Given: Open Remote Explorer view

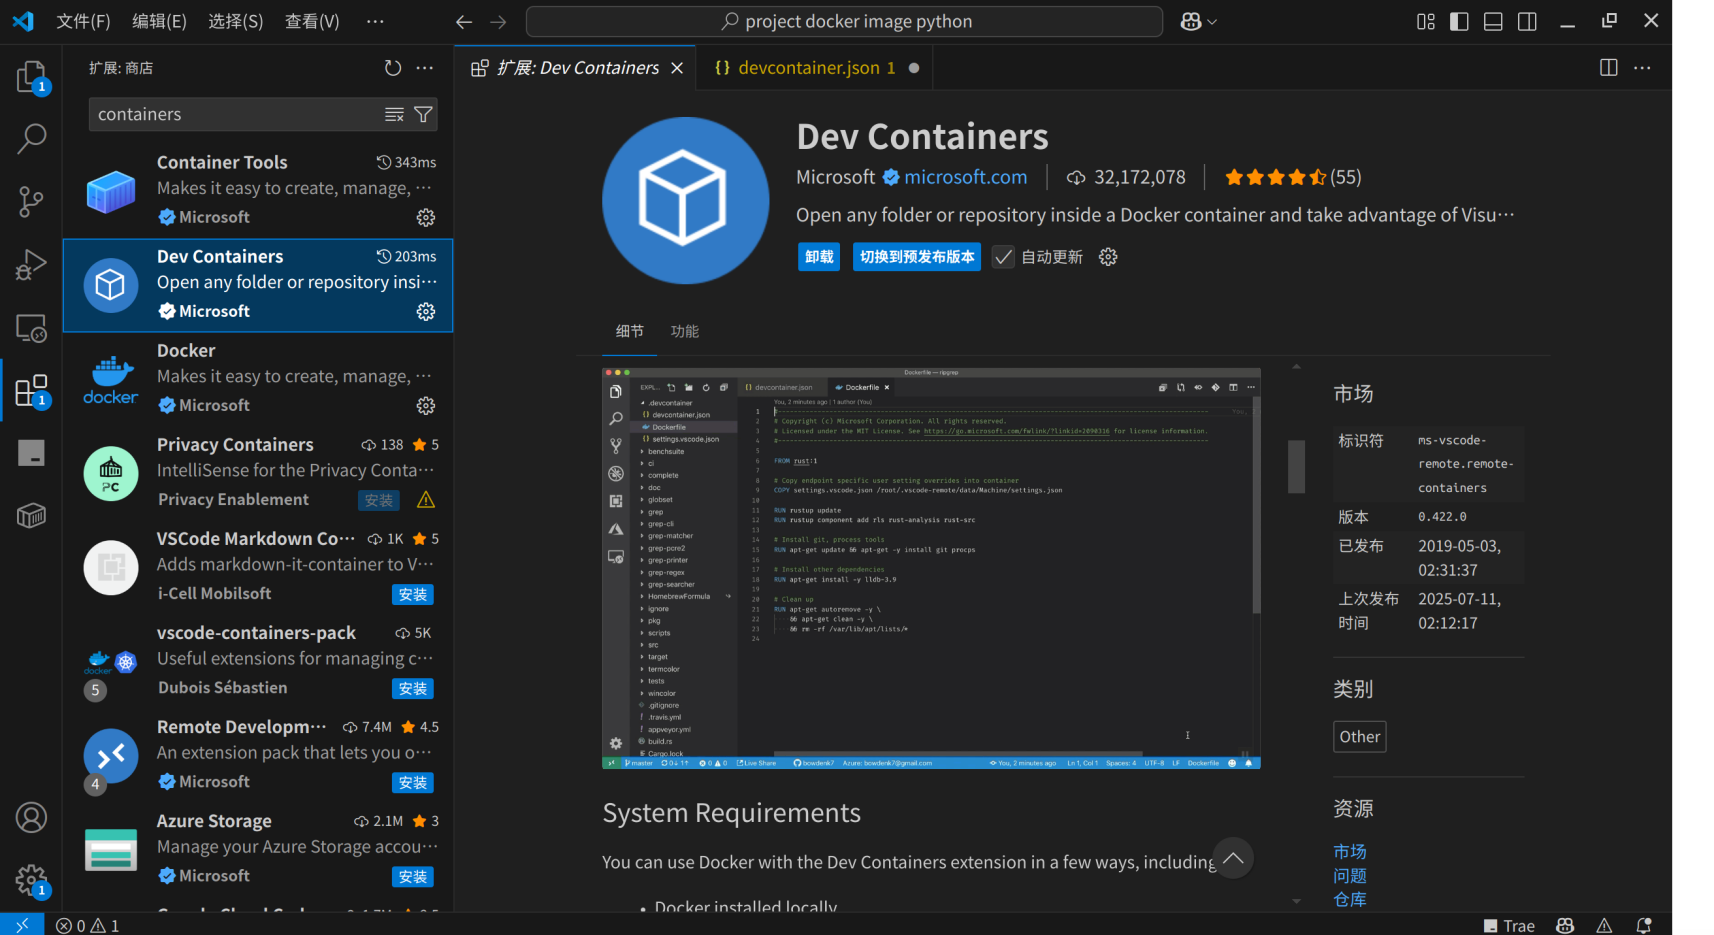Looking at the screenshot, I should pos(31,328).
